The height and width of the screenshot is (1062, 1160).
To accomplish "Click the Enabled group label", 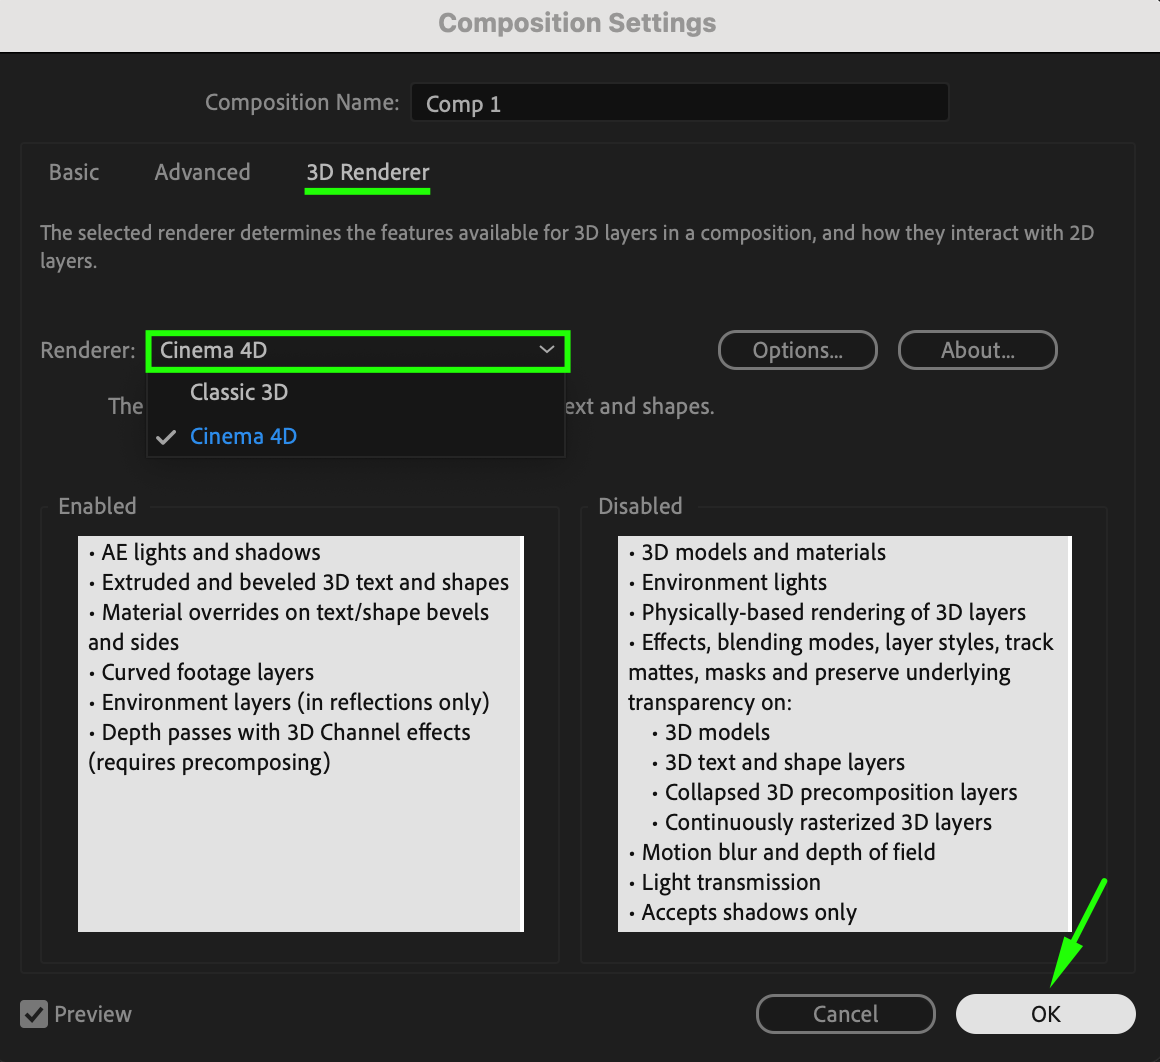I will 98,506.
